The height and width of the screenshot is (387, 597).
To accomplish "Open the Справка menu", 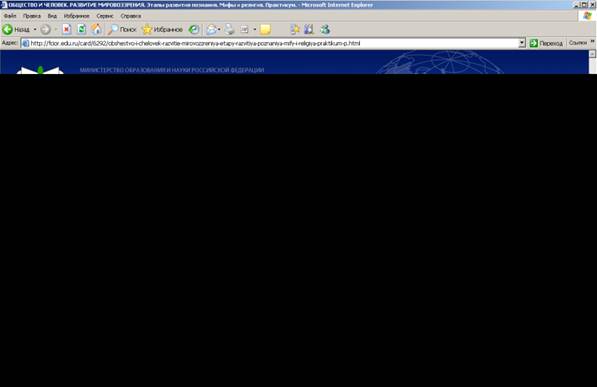I will pos(131,16).
